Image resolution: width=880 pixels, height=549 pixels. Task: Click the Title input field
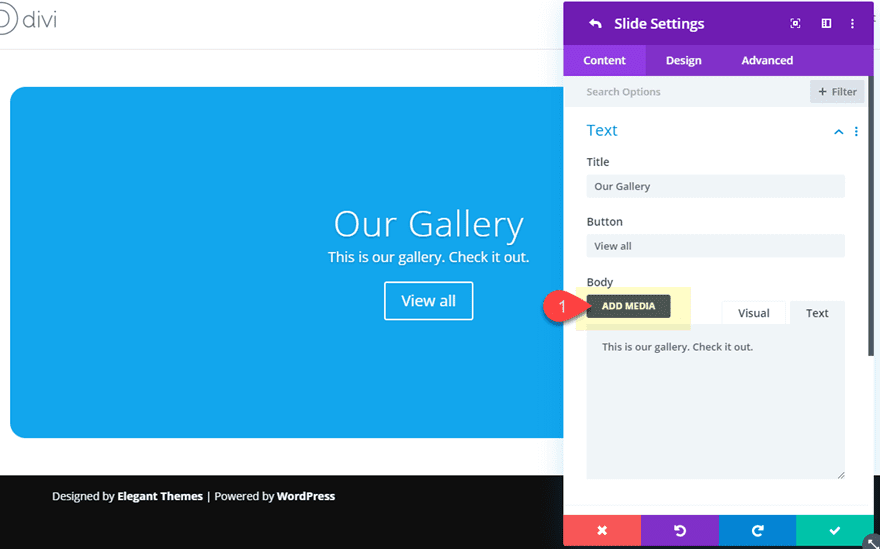715,186
